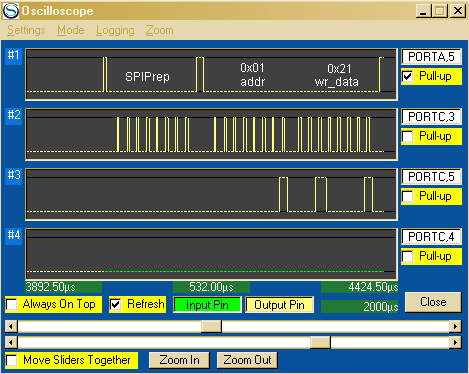Click the 0x01 addr annotation
469x374 pixels.
253,75
